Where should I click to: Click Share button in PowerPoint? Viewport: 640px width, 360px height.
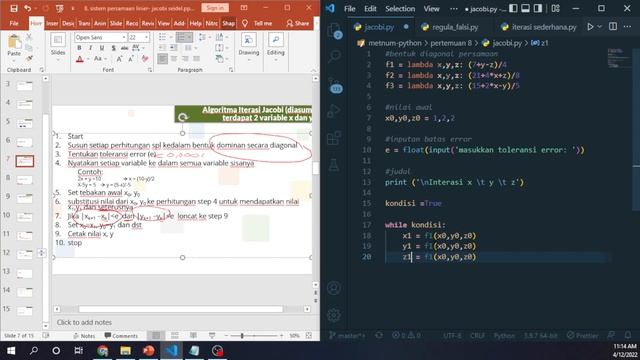pyautogui.click(x=298, y=23)
